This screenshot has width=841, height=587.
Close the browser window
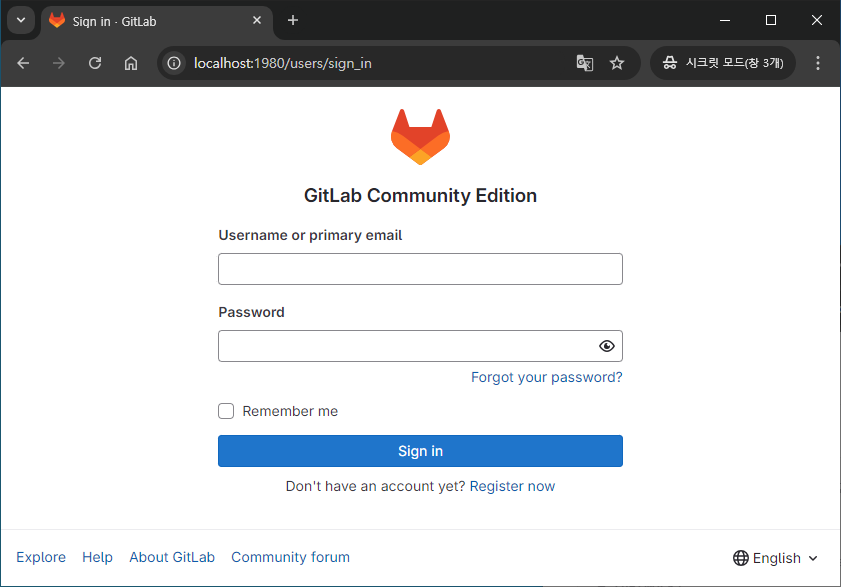coord(816,20)
